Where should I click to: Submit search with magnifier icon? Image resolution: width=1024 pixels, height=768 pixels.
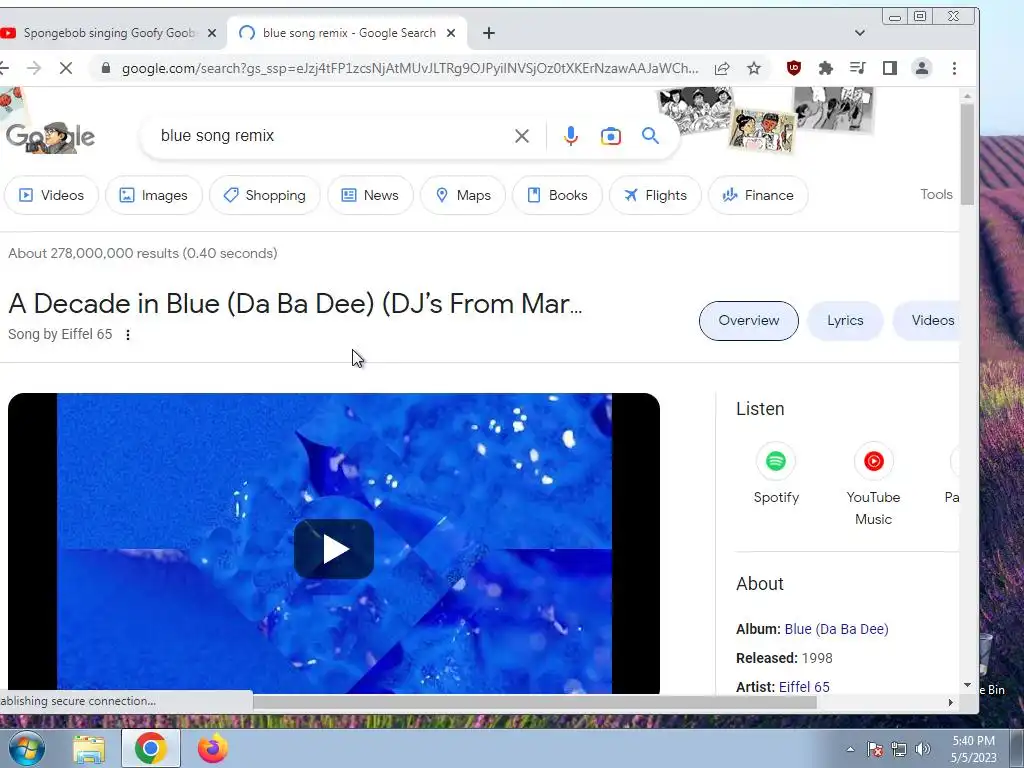point(650,136)
